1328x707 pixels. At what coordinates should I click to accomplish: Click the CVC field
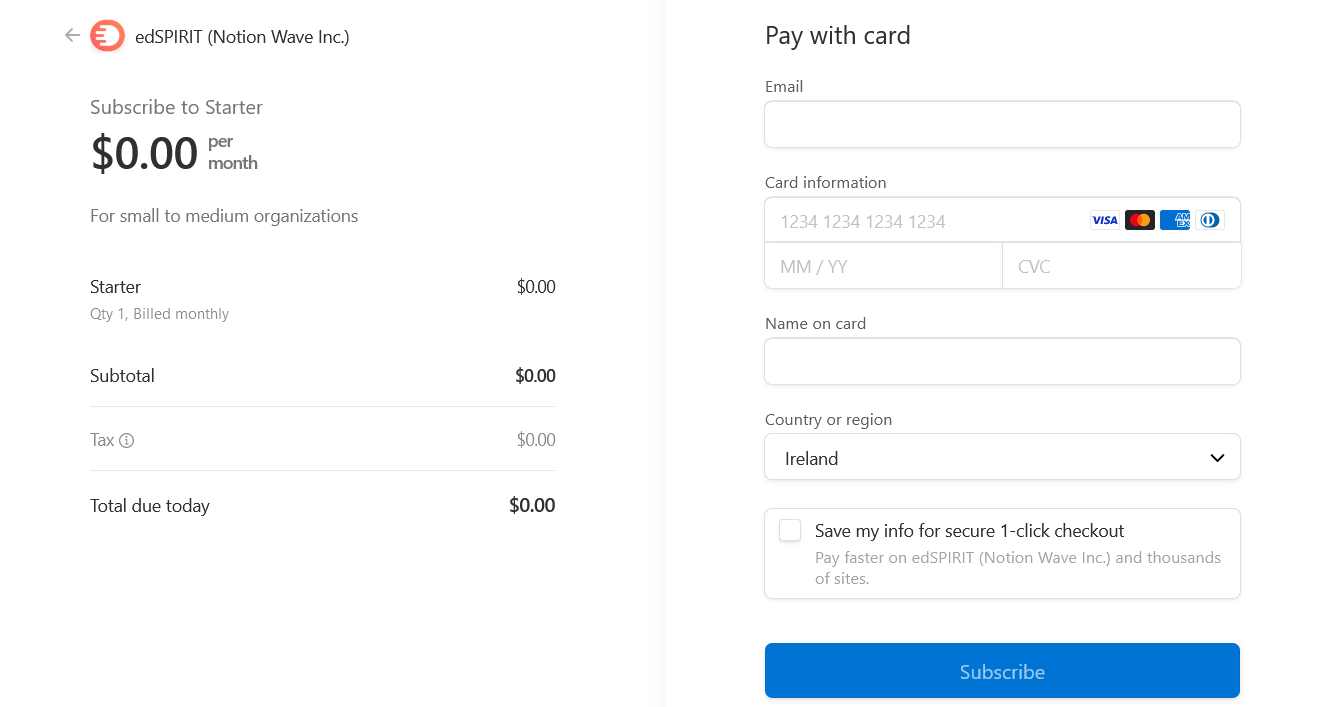coord(1122,266)
